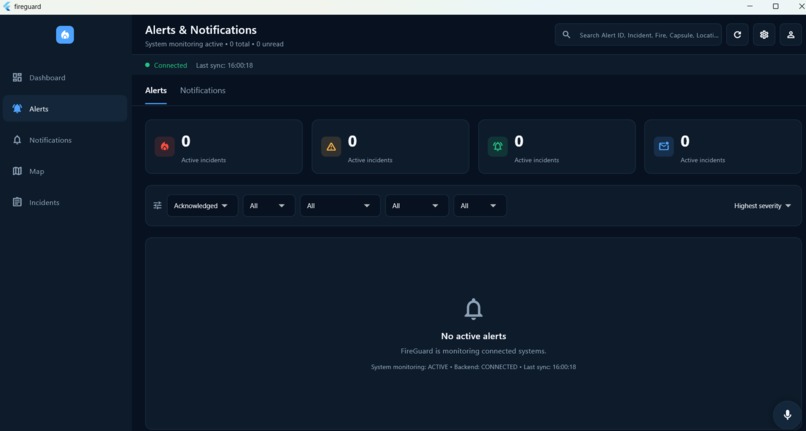Click the yellow warning triangle icon
The height and width of the screenshot is (431, 806).
coord(331,147)
